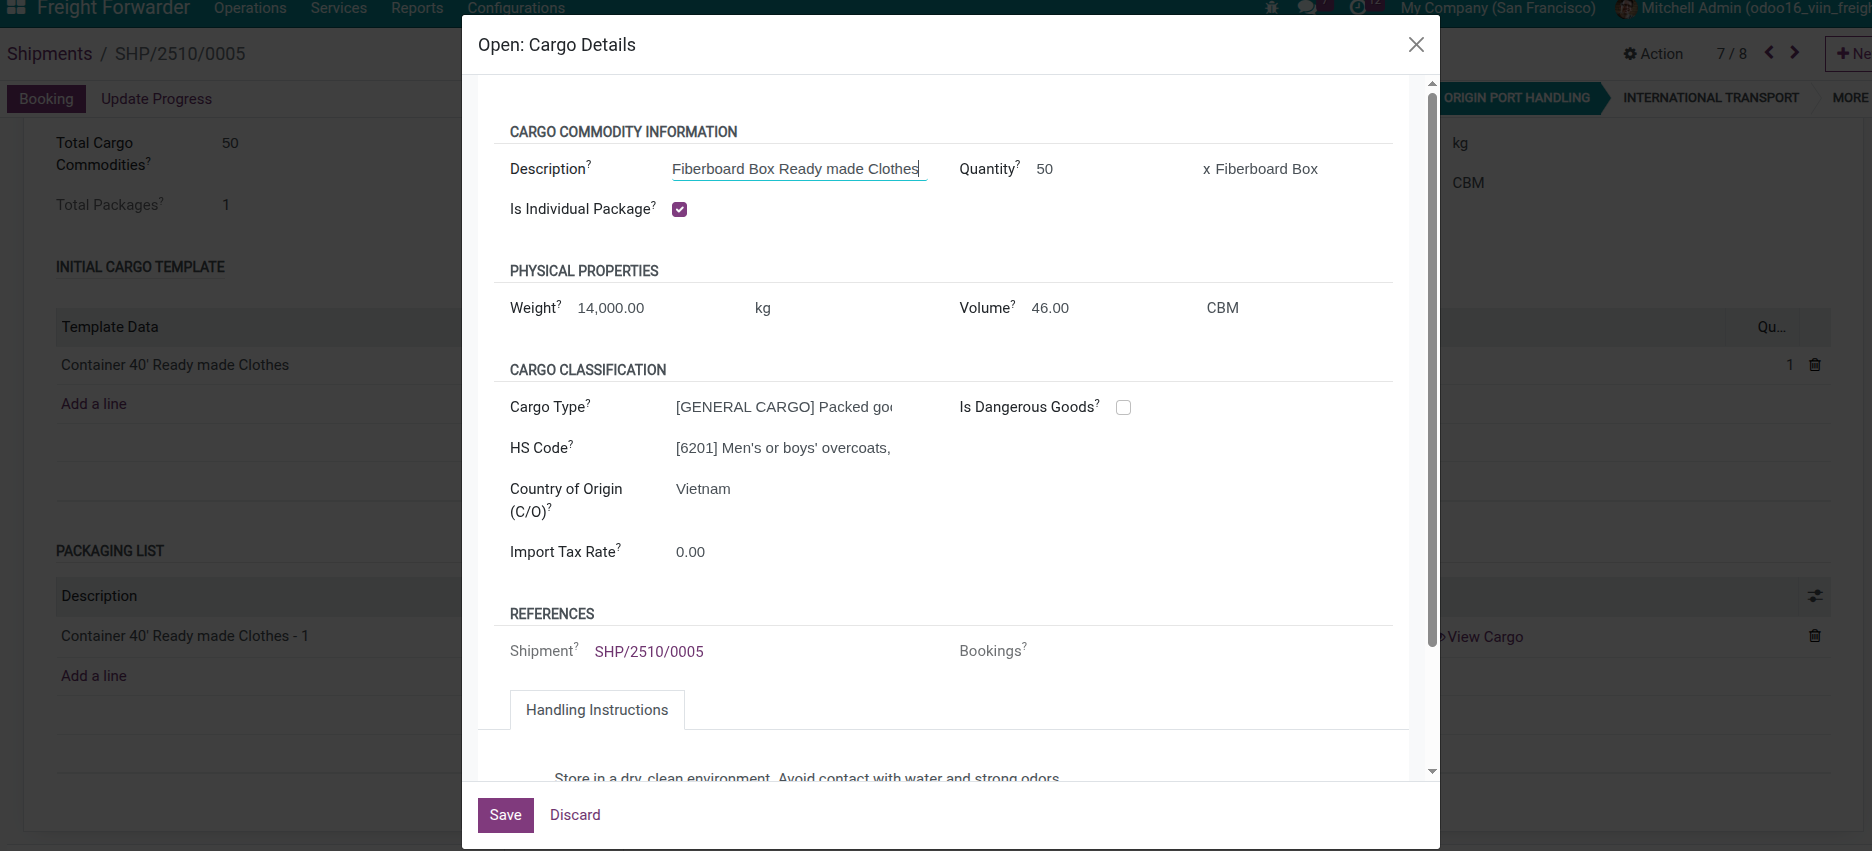Save the cargo details
Viewport: 1872px width, 851px height.
(x=505, y=815)
